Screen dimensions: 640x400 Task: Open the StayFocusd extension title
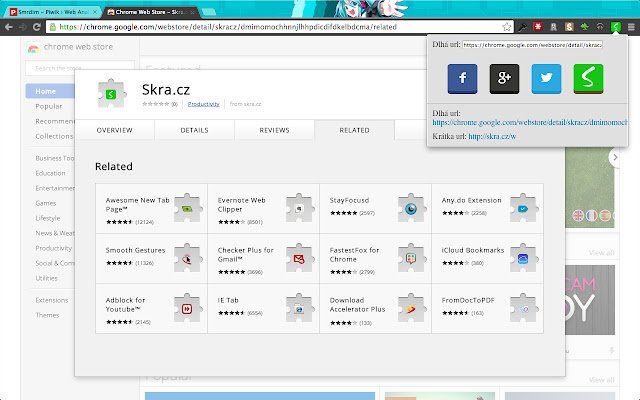pyautogui.click(x=349, y=200)
